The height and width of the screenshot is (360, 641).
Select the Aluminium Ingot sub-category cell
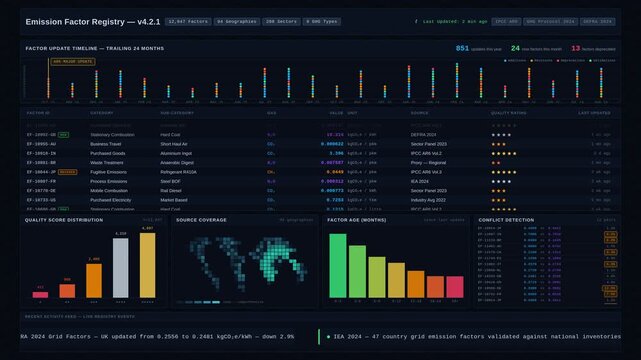click(x=176, y=154)
